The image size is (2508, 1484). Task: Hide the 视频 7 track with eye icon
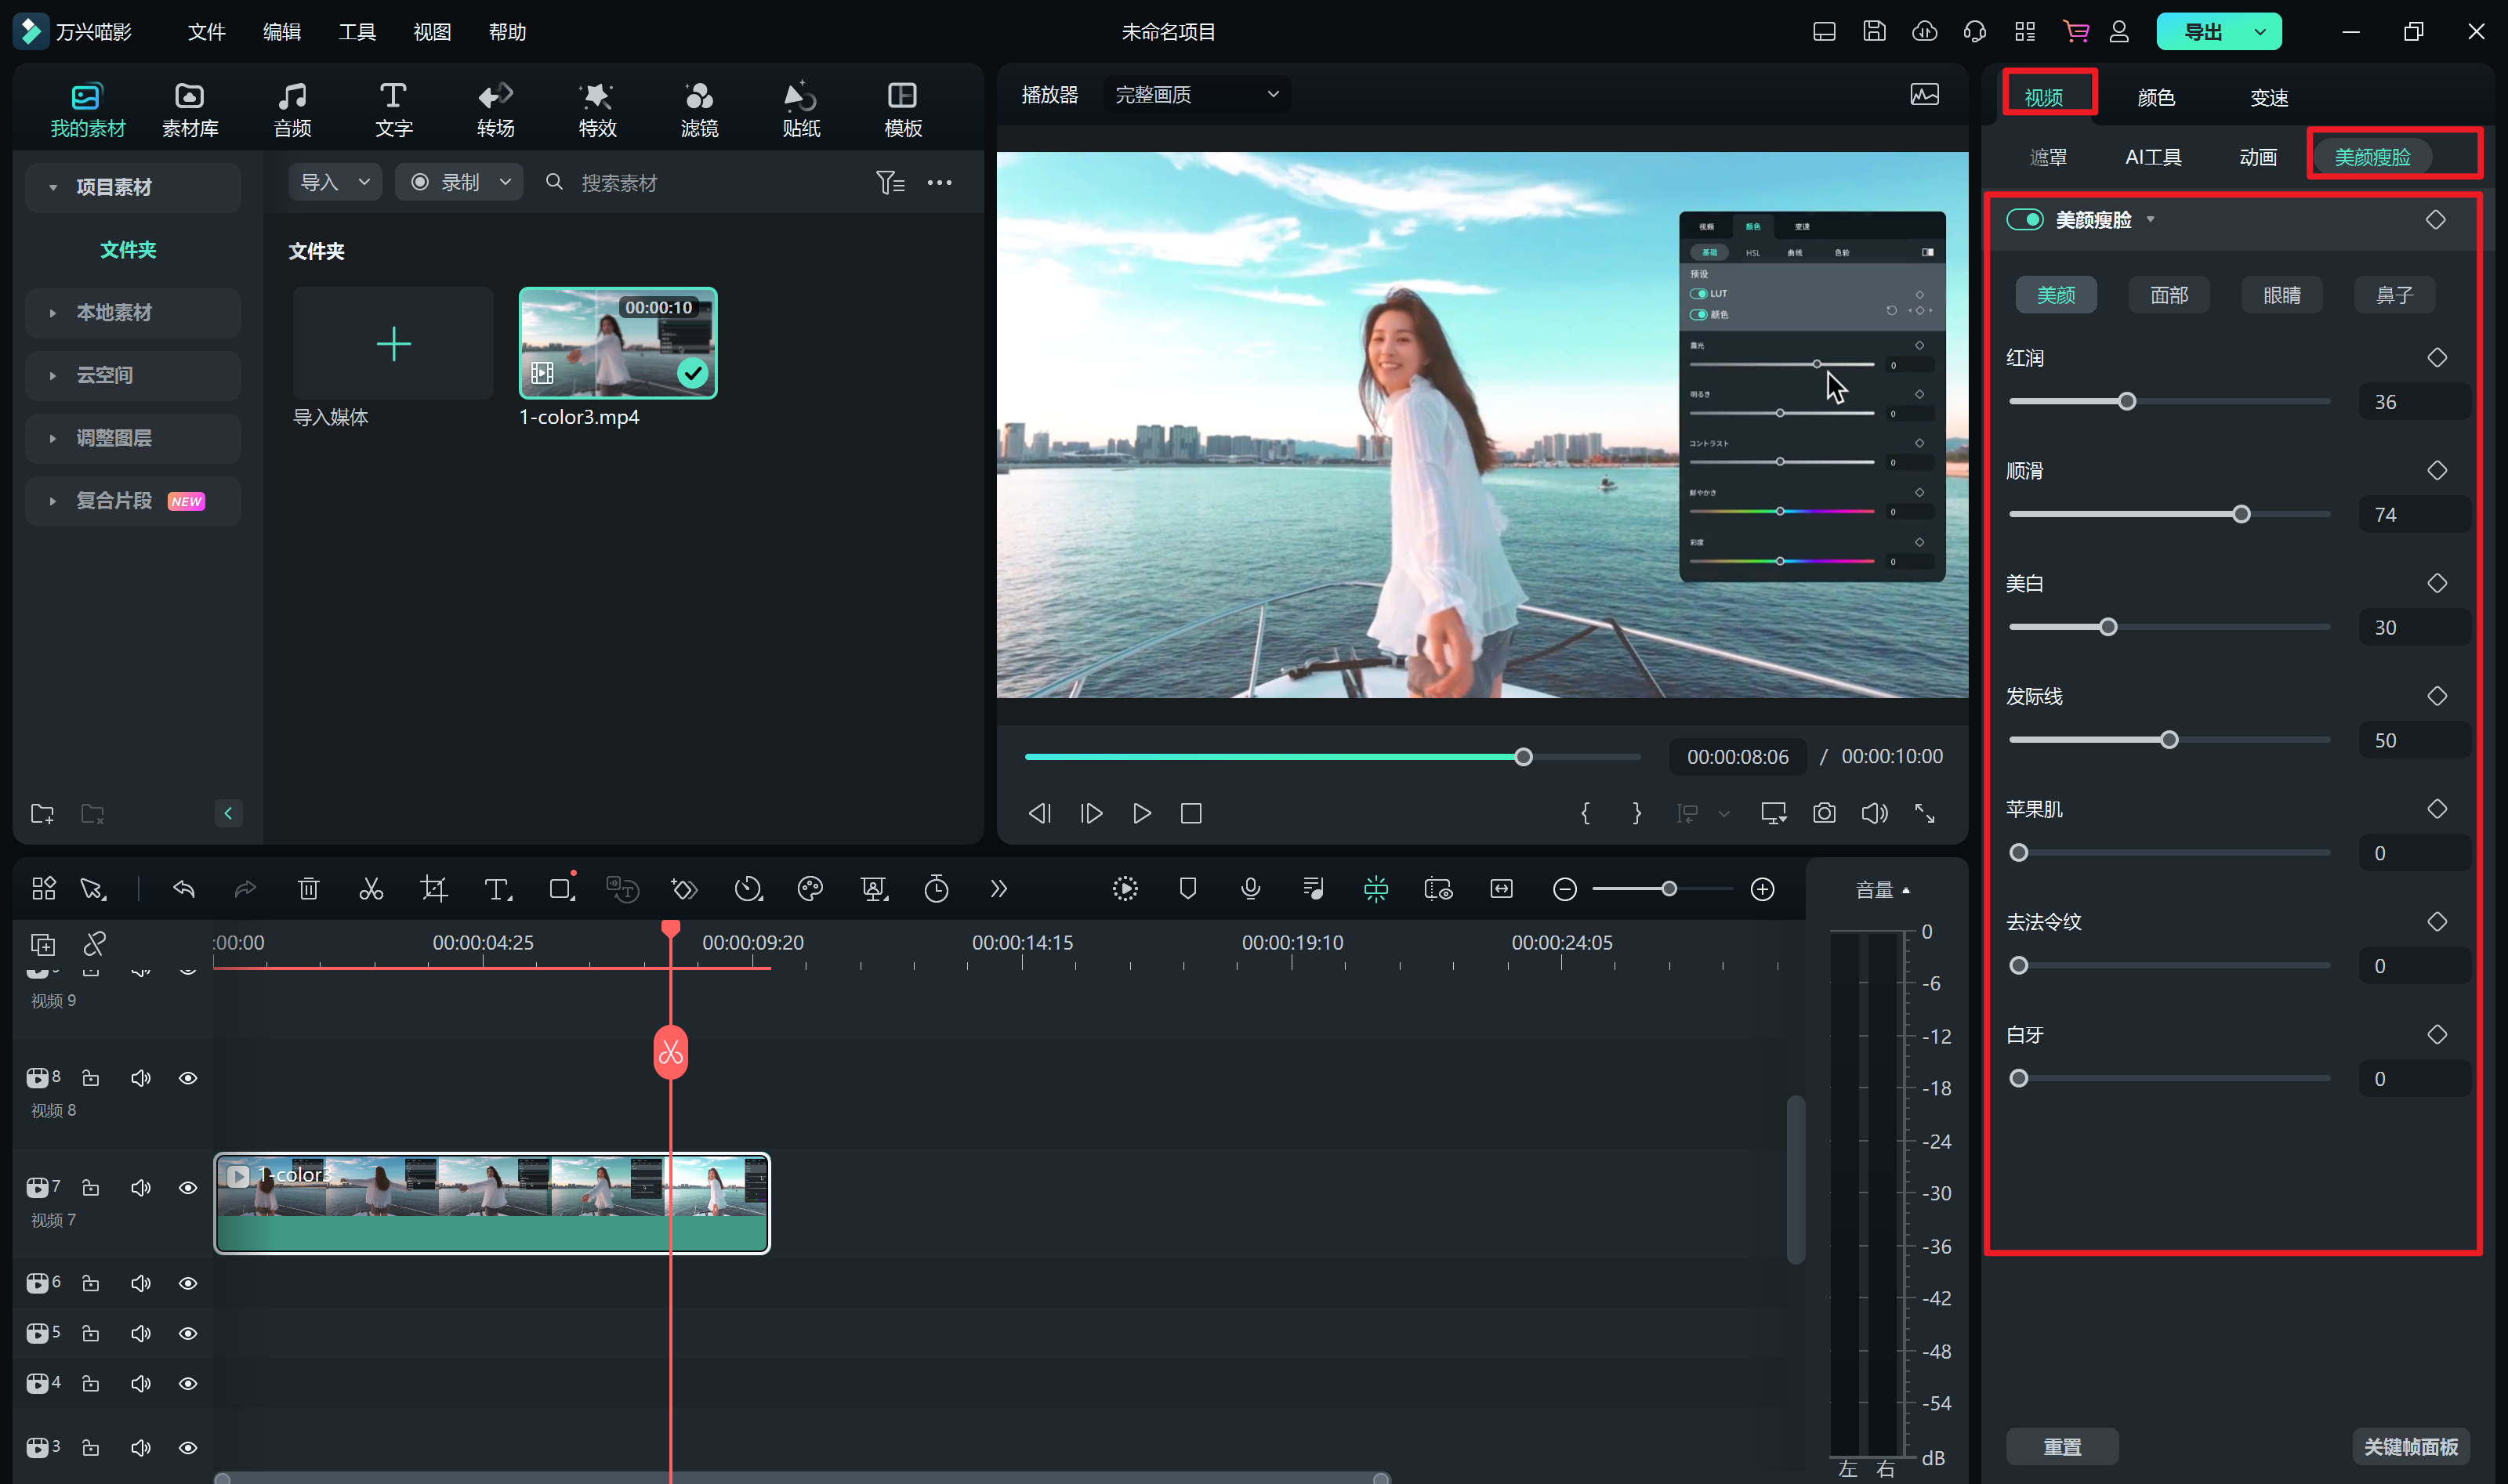[x=188, y=1188]
